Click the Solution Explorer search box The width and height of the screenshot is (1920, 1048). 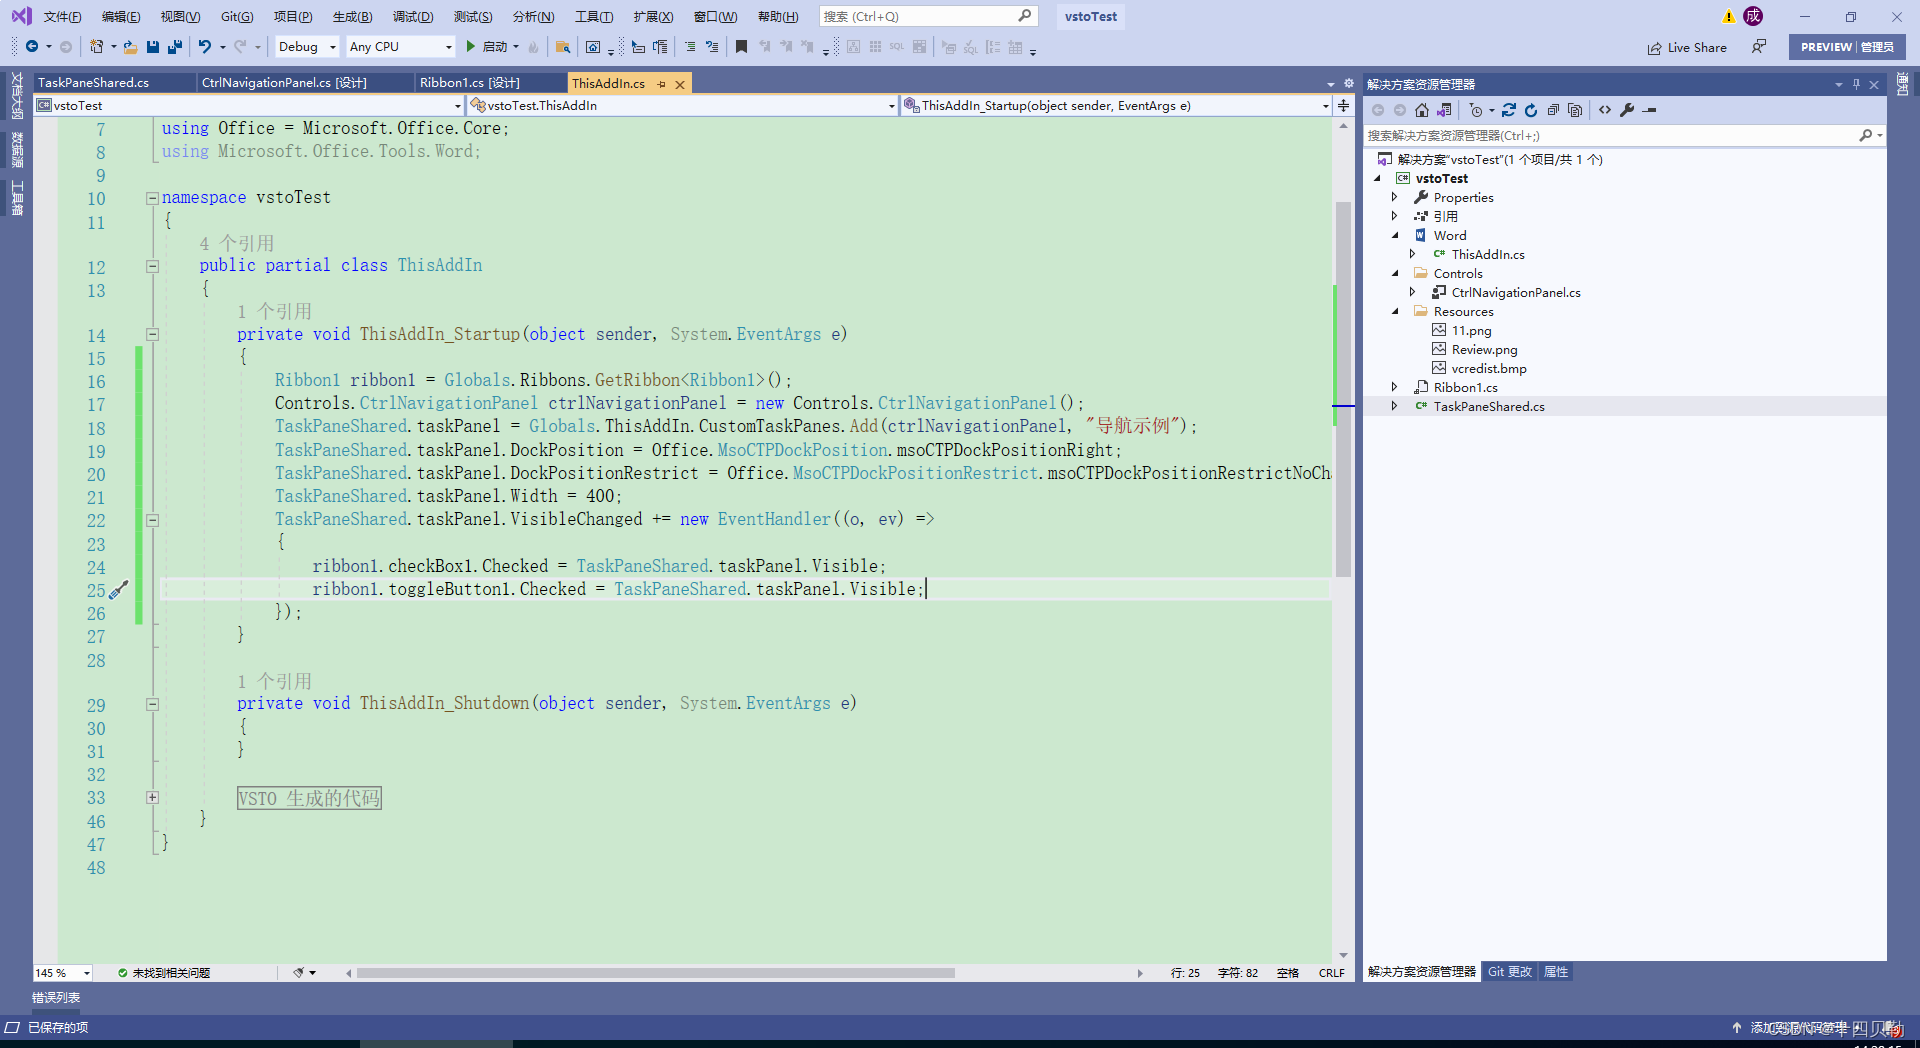point(1600,135)
